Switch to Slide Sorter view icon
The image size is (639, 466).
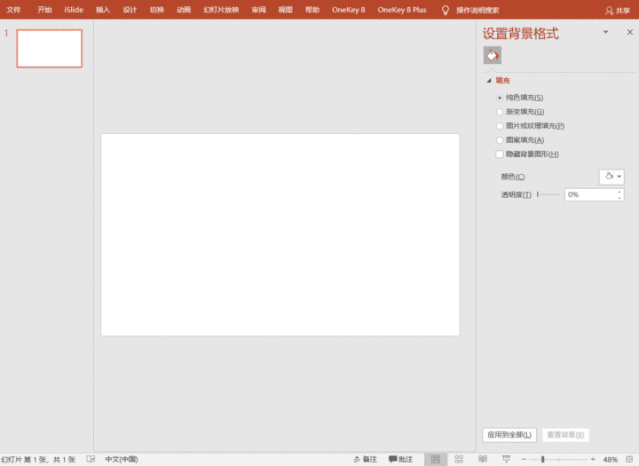(459, 459)
